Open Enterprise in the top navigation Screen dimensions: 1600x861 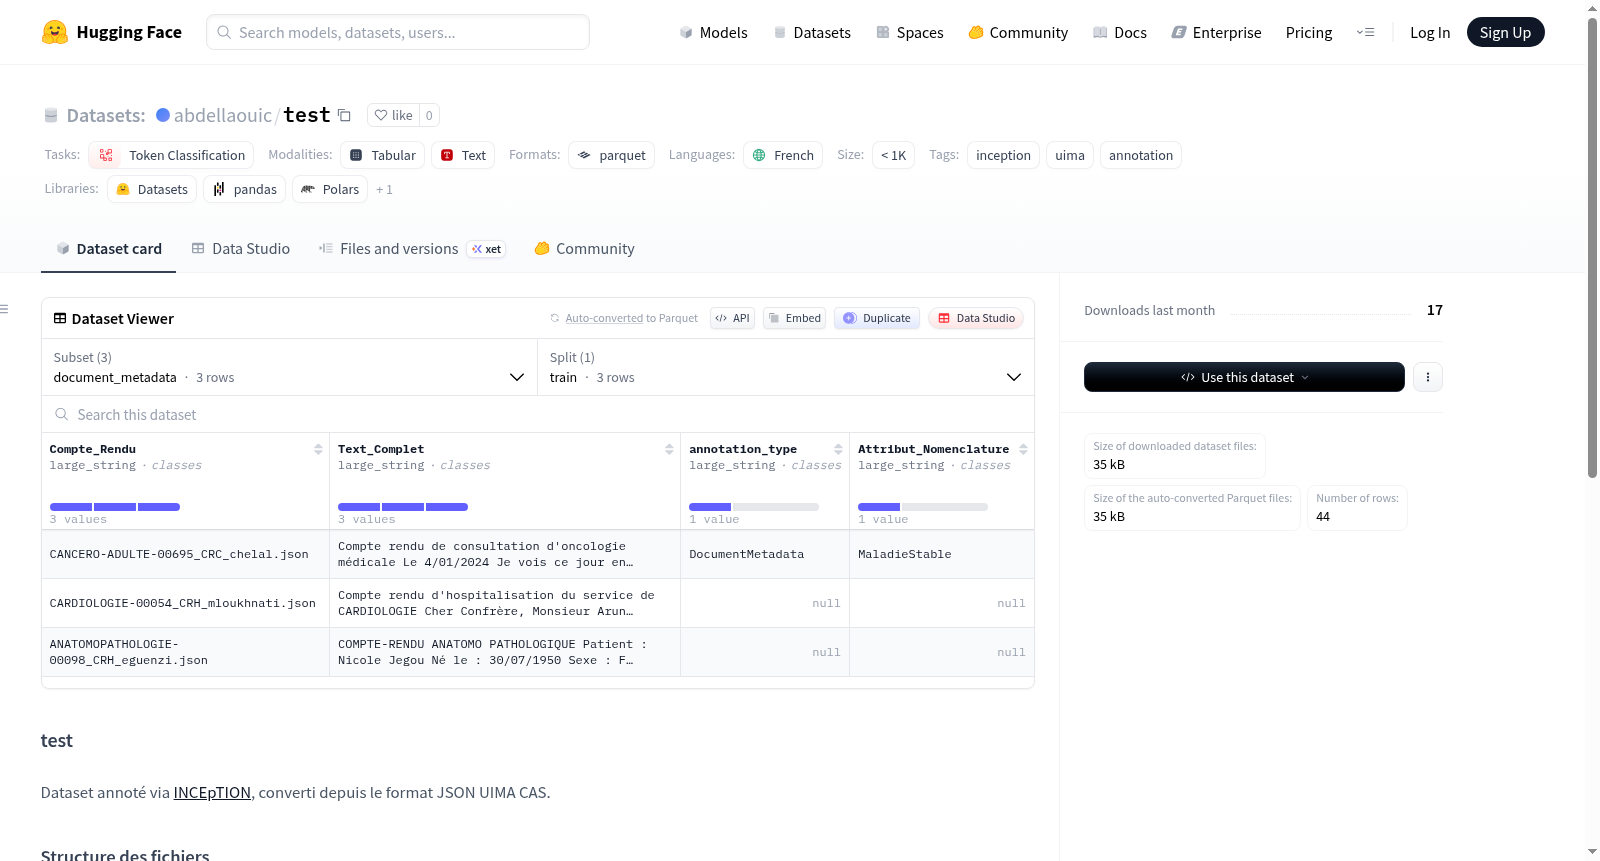(x=1216, y=32)
